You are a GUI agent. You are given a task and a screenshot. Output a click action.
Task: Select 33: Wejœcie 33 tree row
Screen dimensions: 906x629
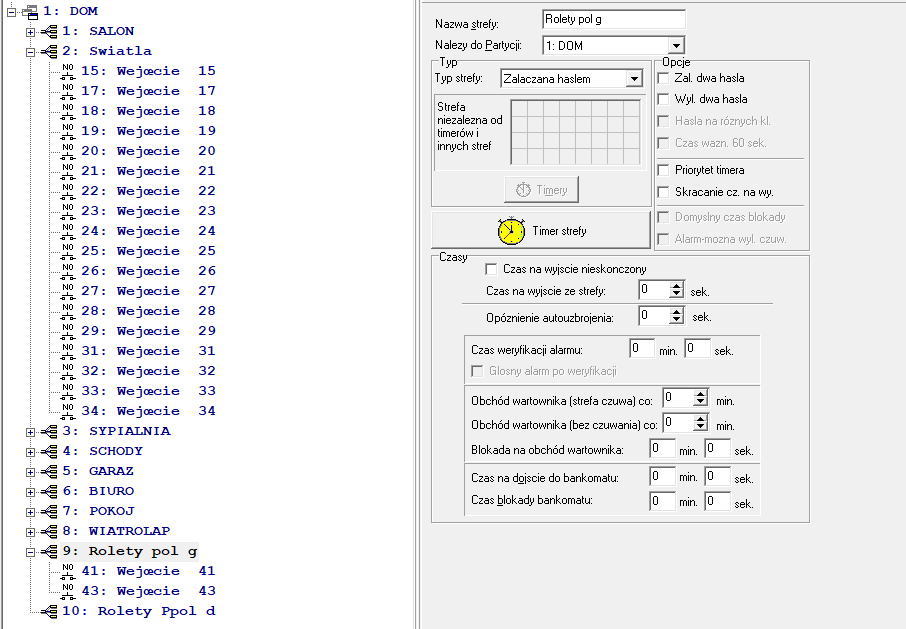point(148,391)
